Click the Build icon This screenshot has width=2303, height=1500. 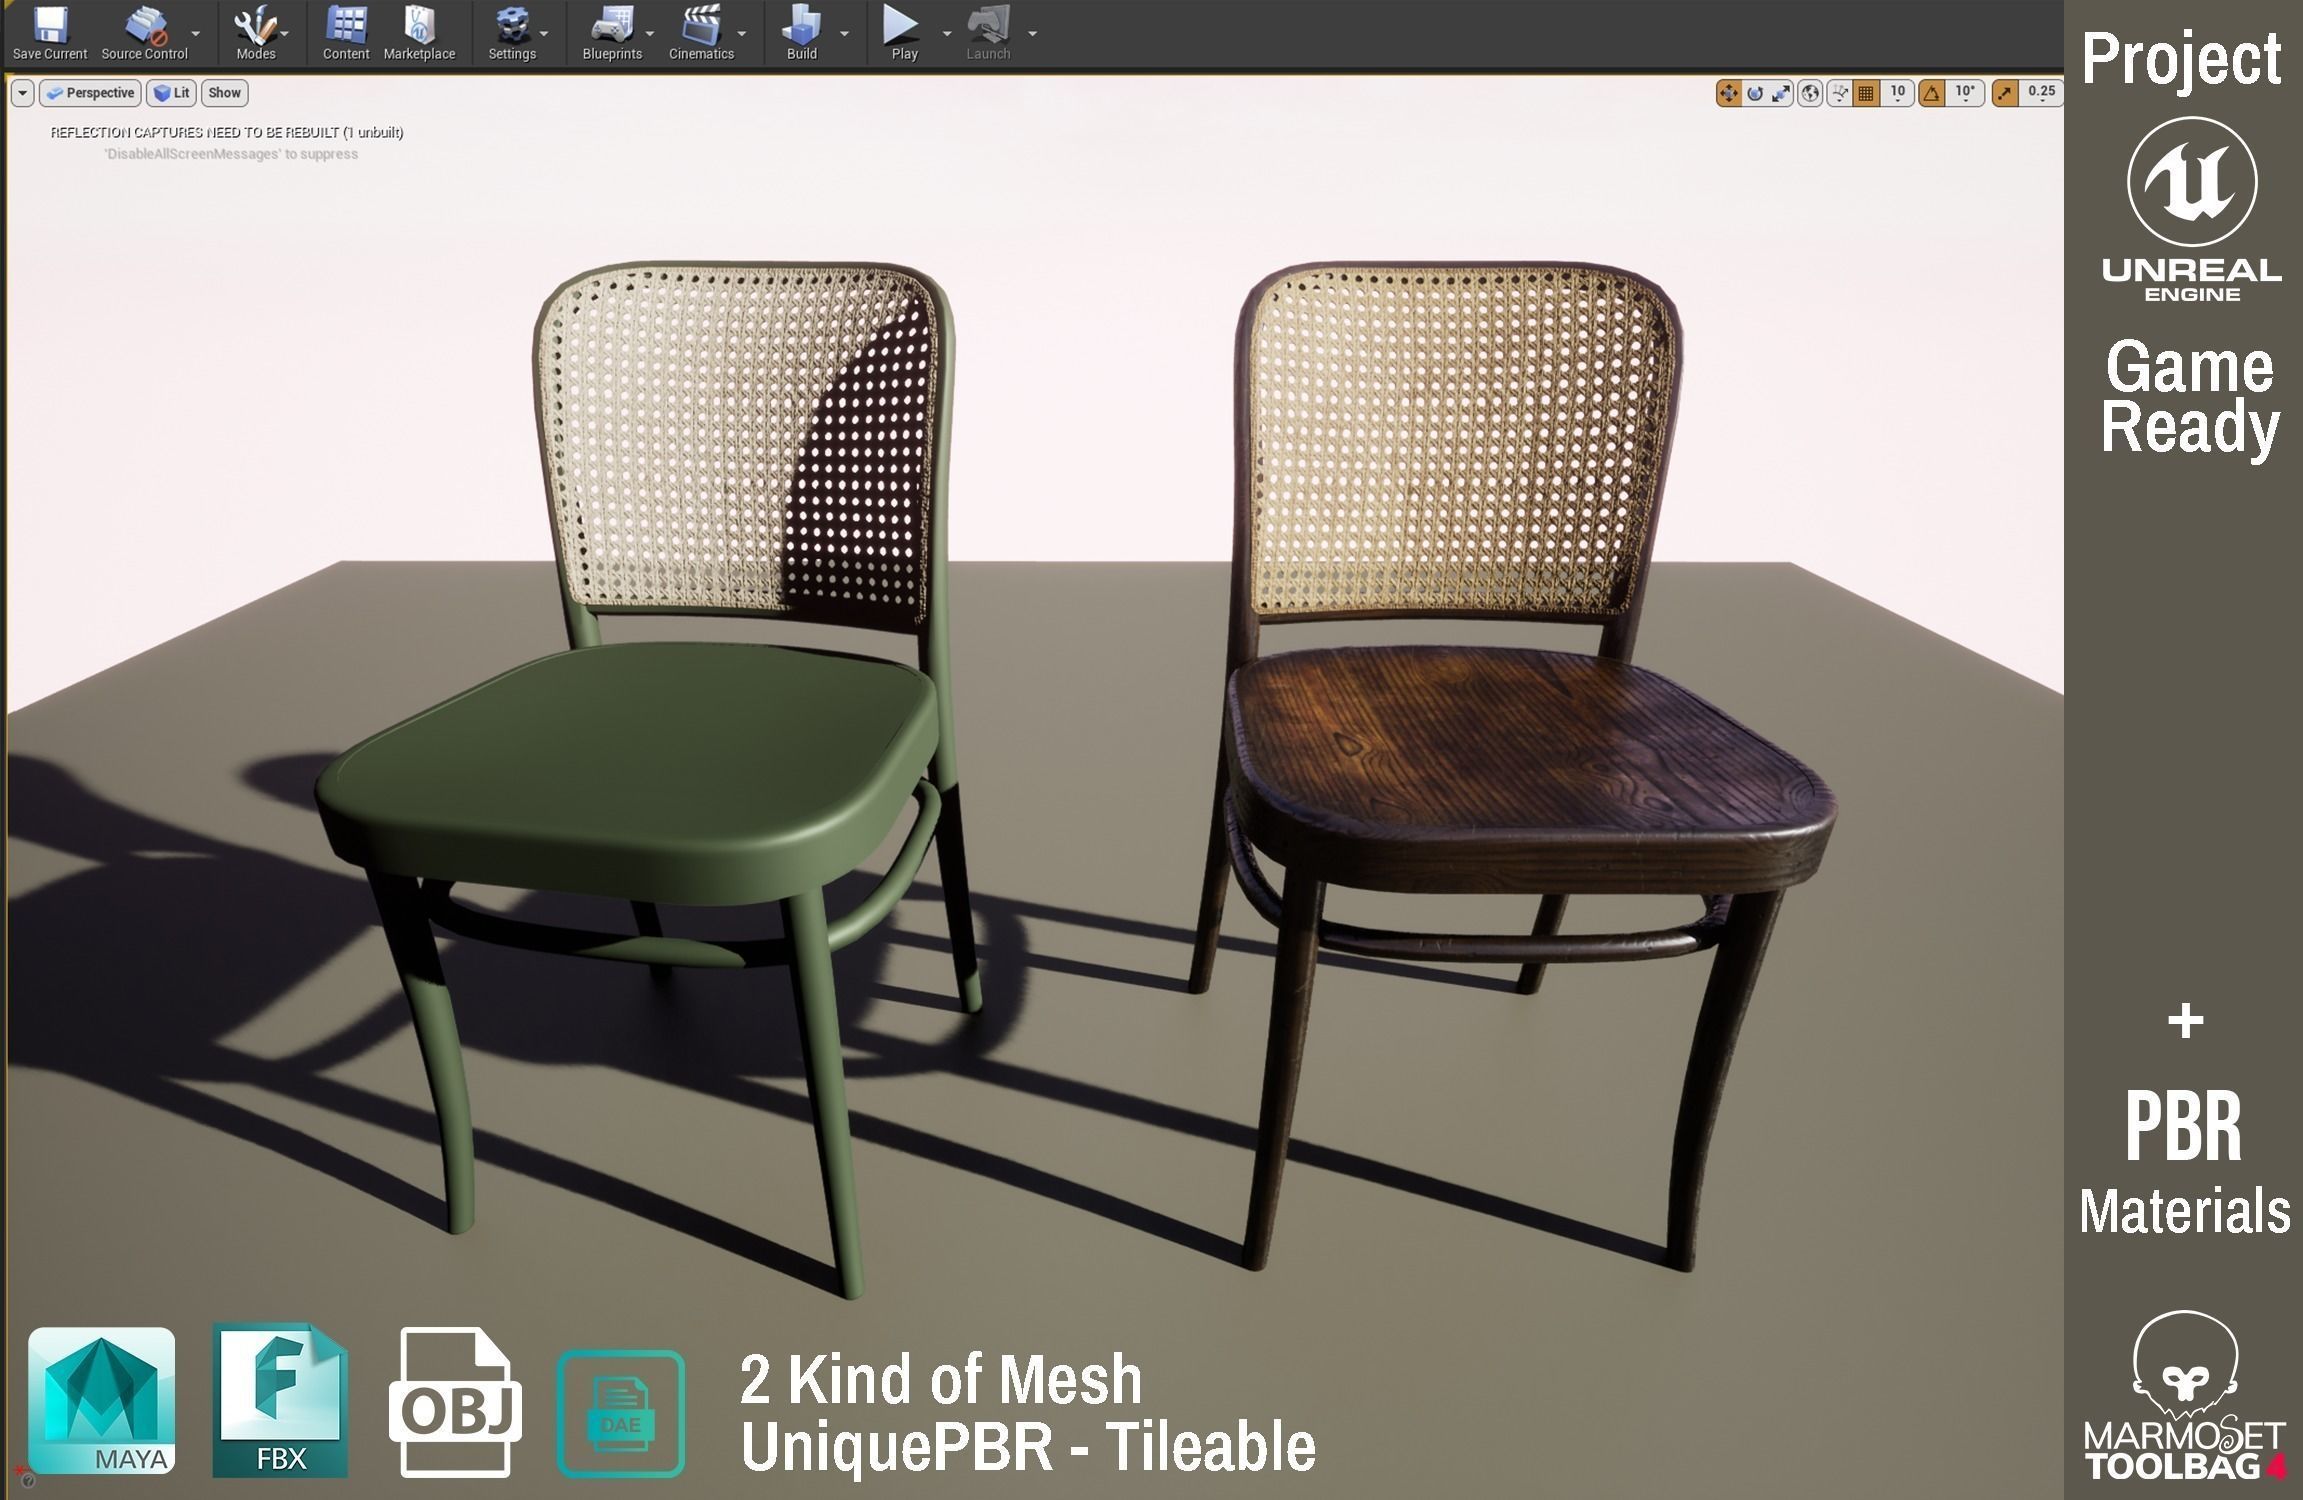(x=802, y=25)
